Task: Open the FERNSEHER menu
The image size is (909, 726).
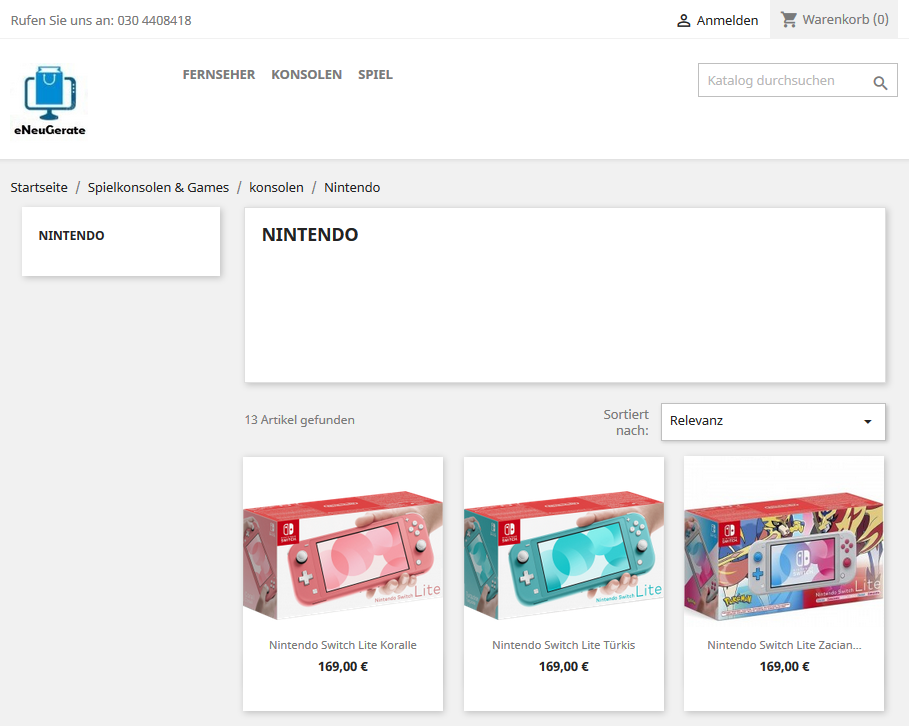Action: 219,75
